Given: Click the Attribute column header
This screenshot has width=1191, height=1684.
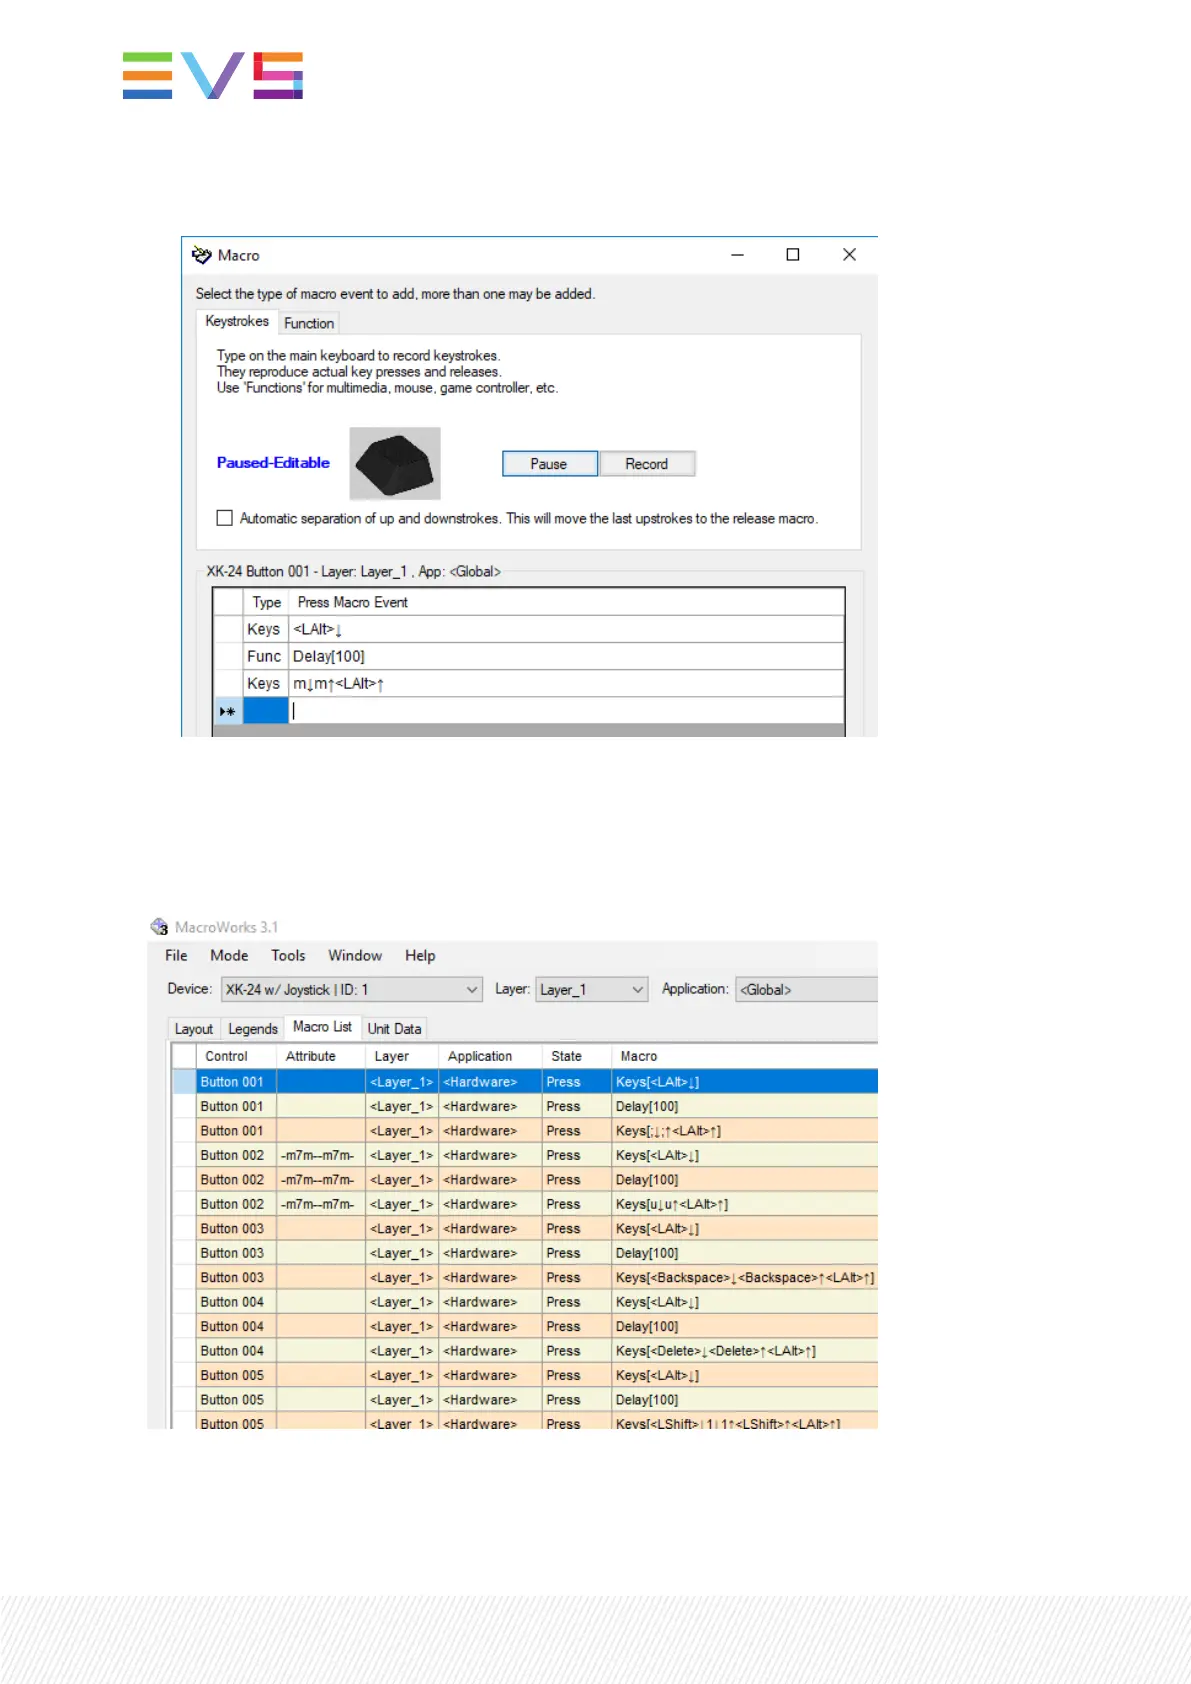Looking at the screenshot, I should pyautogui.click(x=321, y=1056).
